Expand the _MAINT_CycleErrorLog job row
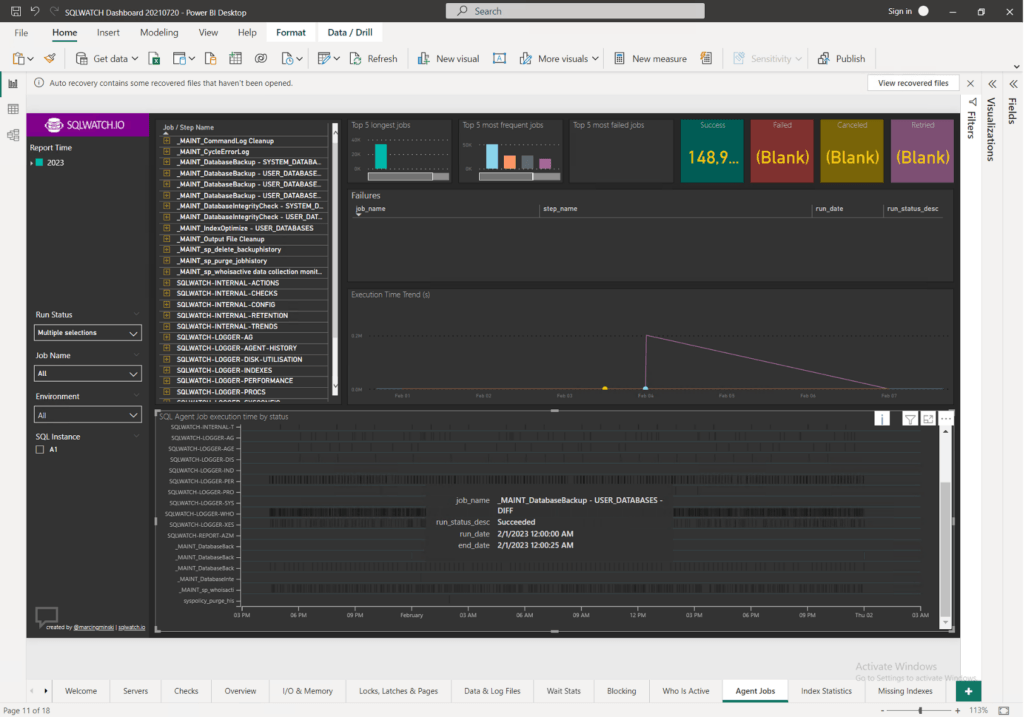Image resolution: width=1024 pixels, height=717 pixels. click(166, 151)
